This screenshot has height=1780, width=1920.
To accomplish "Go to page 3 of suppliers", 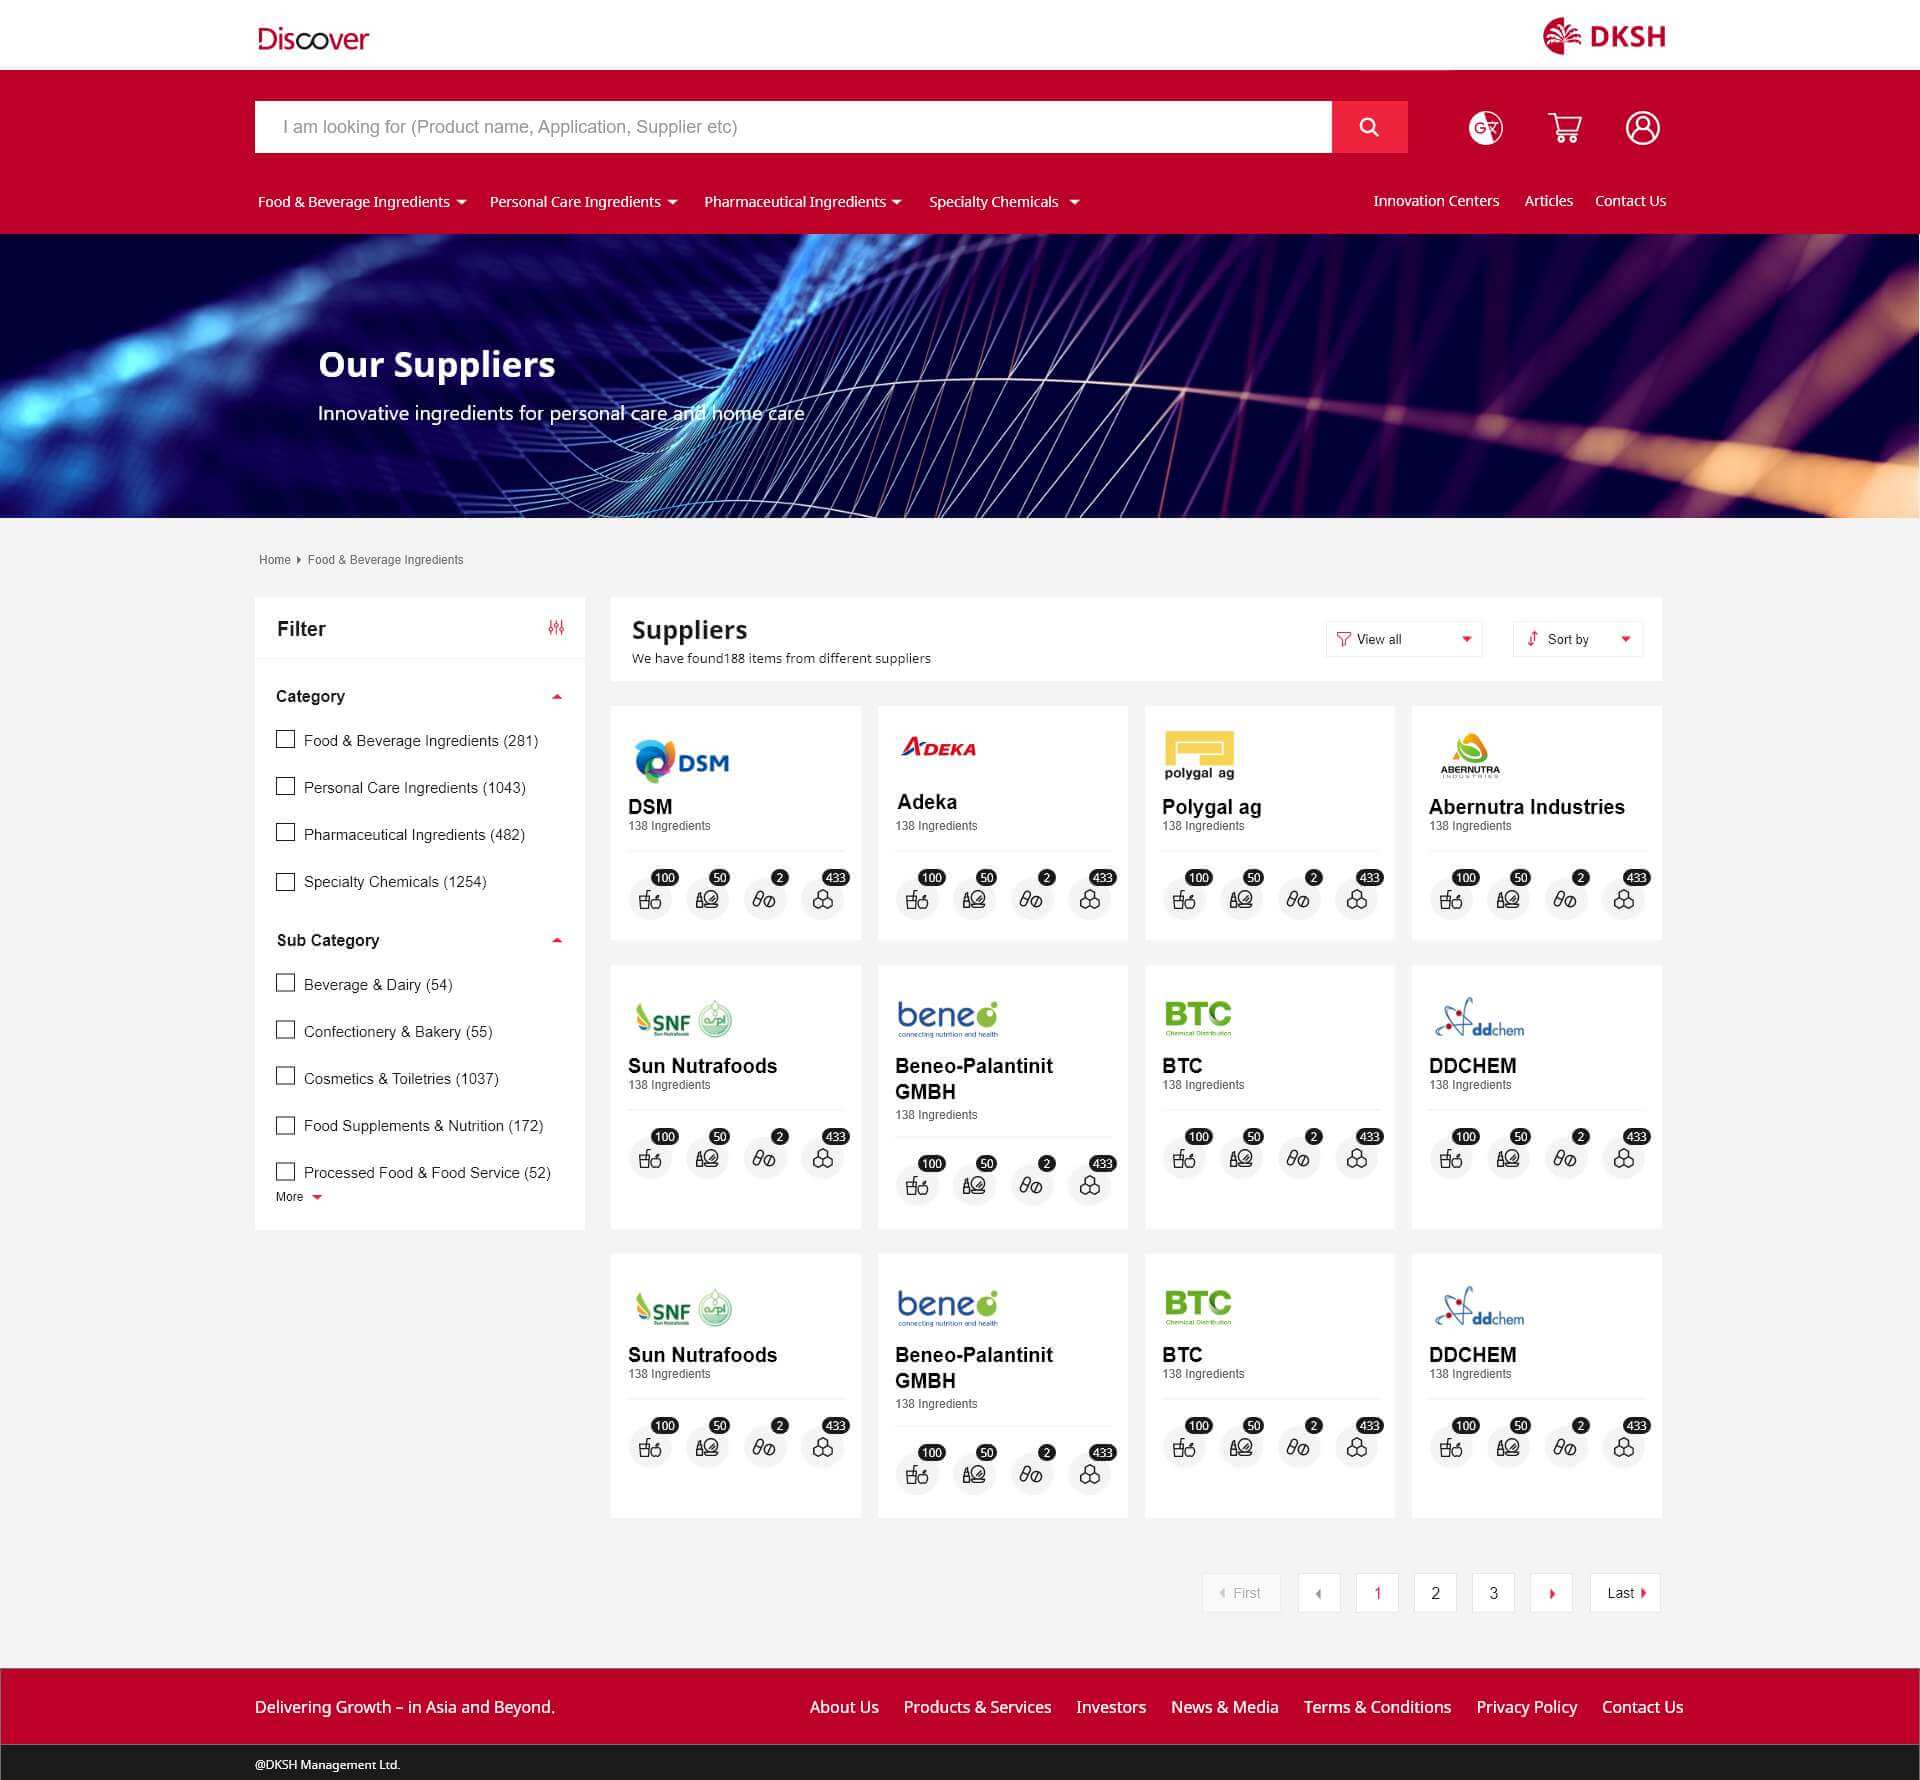I will pos(1493,1593).
